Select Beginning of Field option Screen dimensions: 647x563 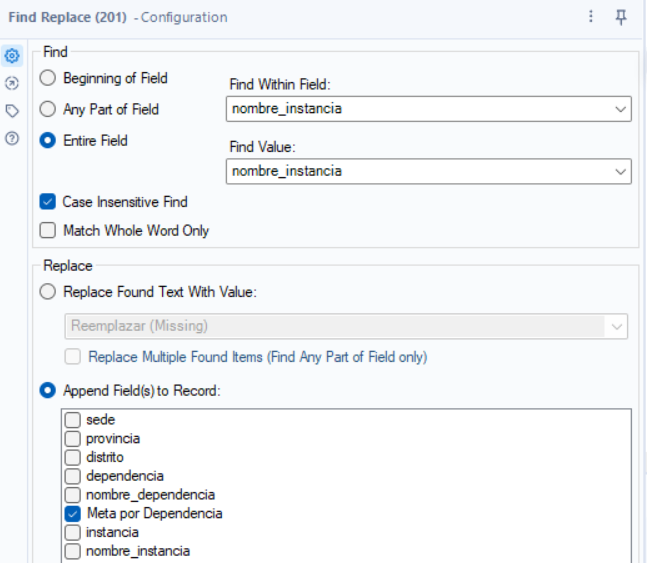pos(47,78)
